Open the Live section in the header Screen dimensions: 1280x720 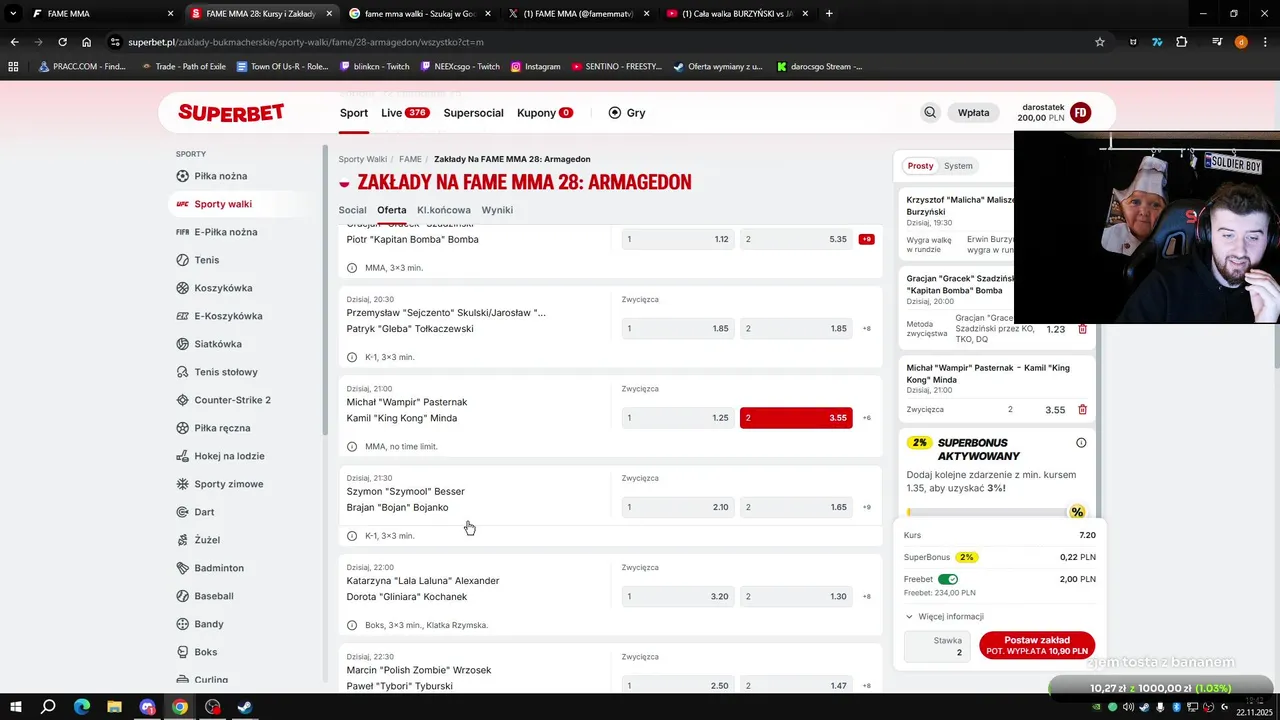pos(405,113)
